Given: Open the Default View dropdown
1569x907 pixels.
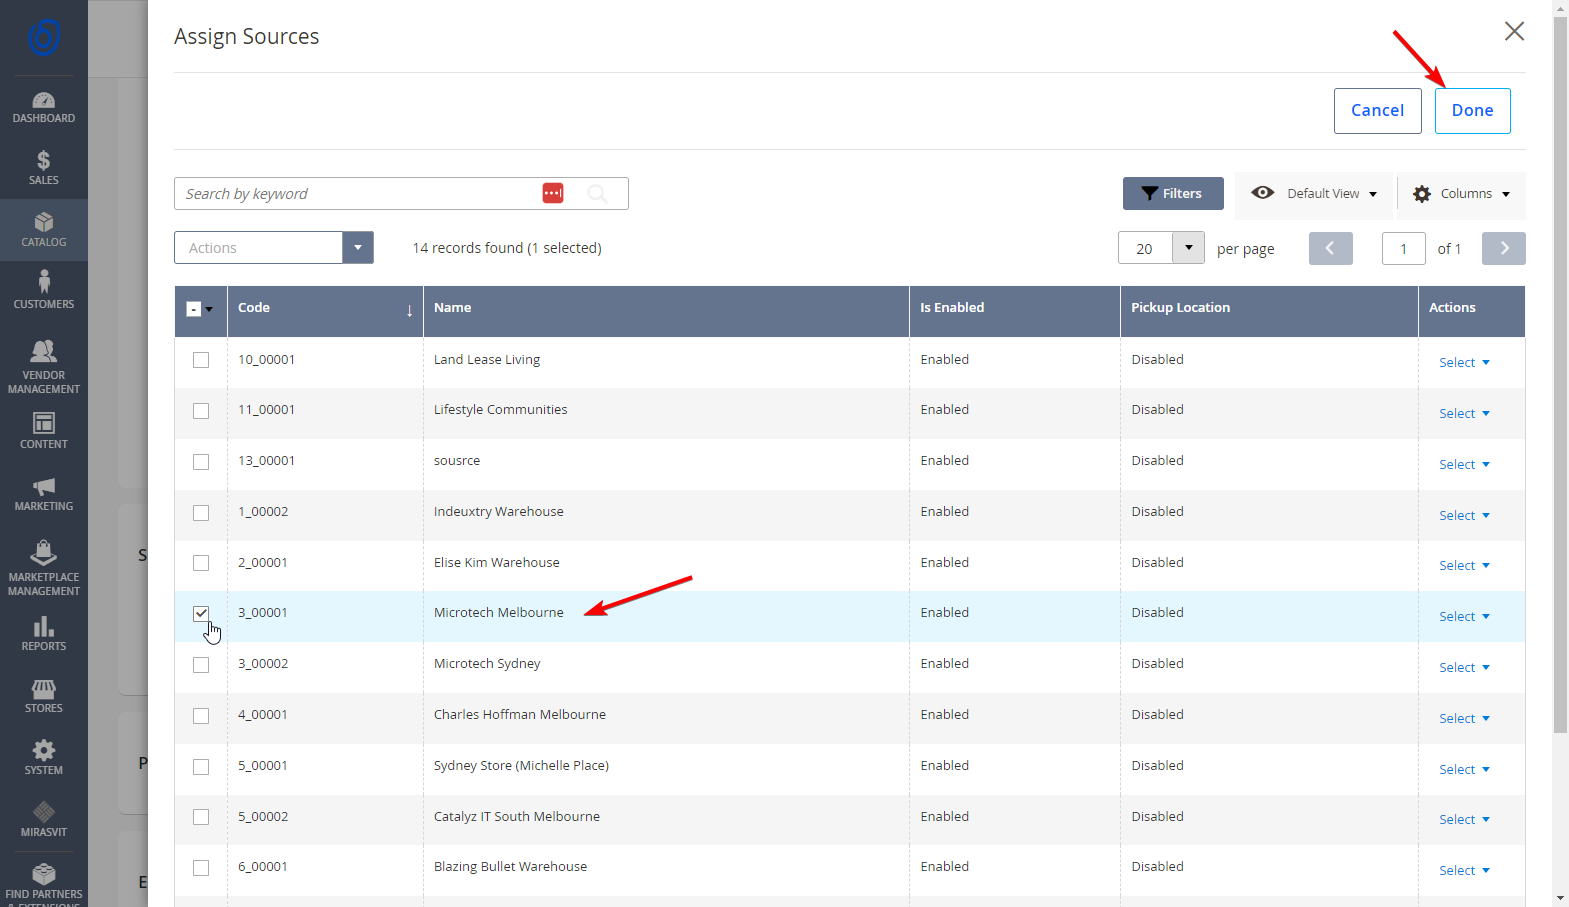Looking at the screenshot, I should click(x=1315, y=194).
